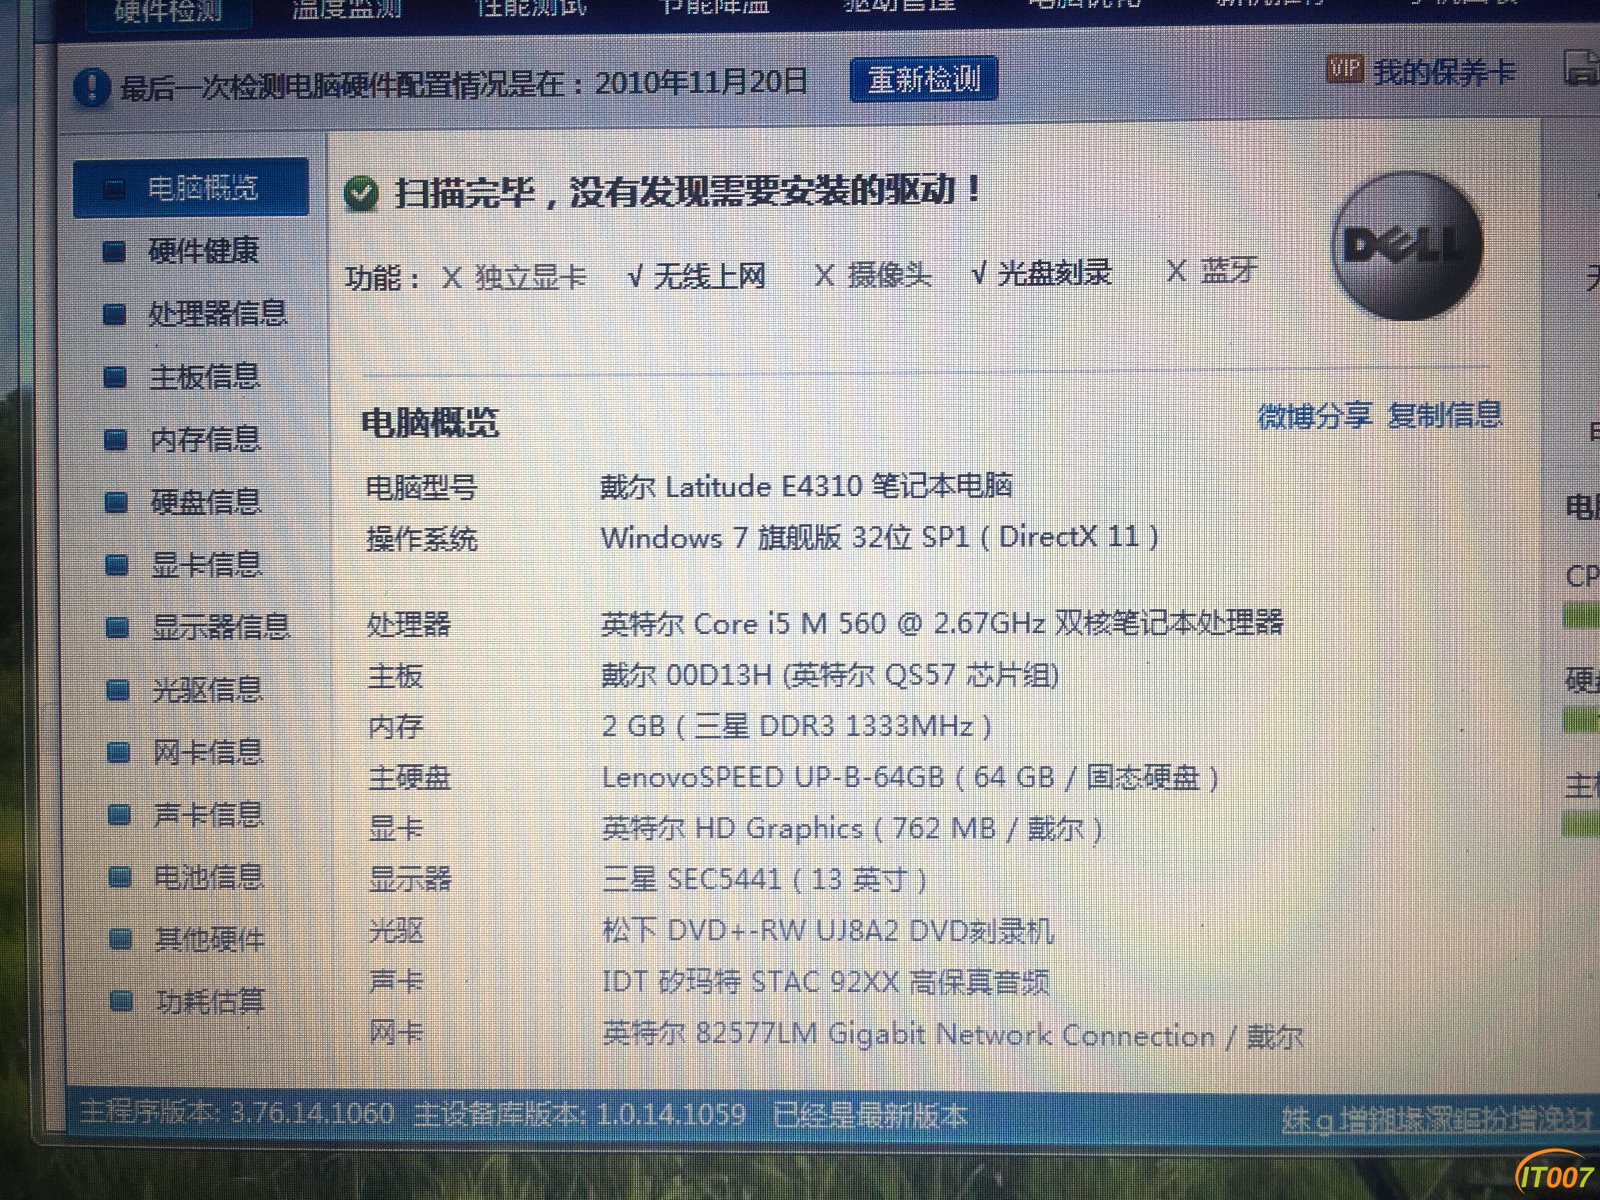Click 已经是最新版本 status text
This screenshot has width=1600, height=1200.
click(x=870, y=1115)
